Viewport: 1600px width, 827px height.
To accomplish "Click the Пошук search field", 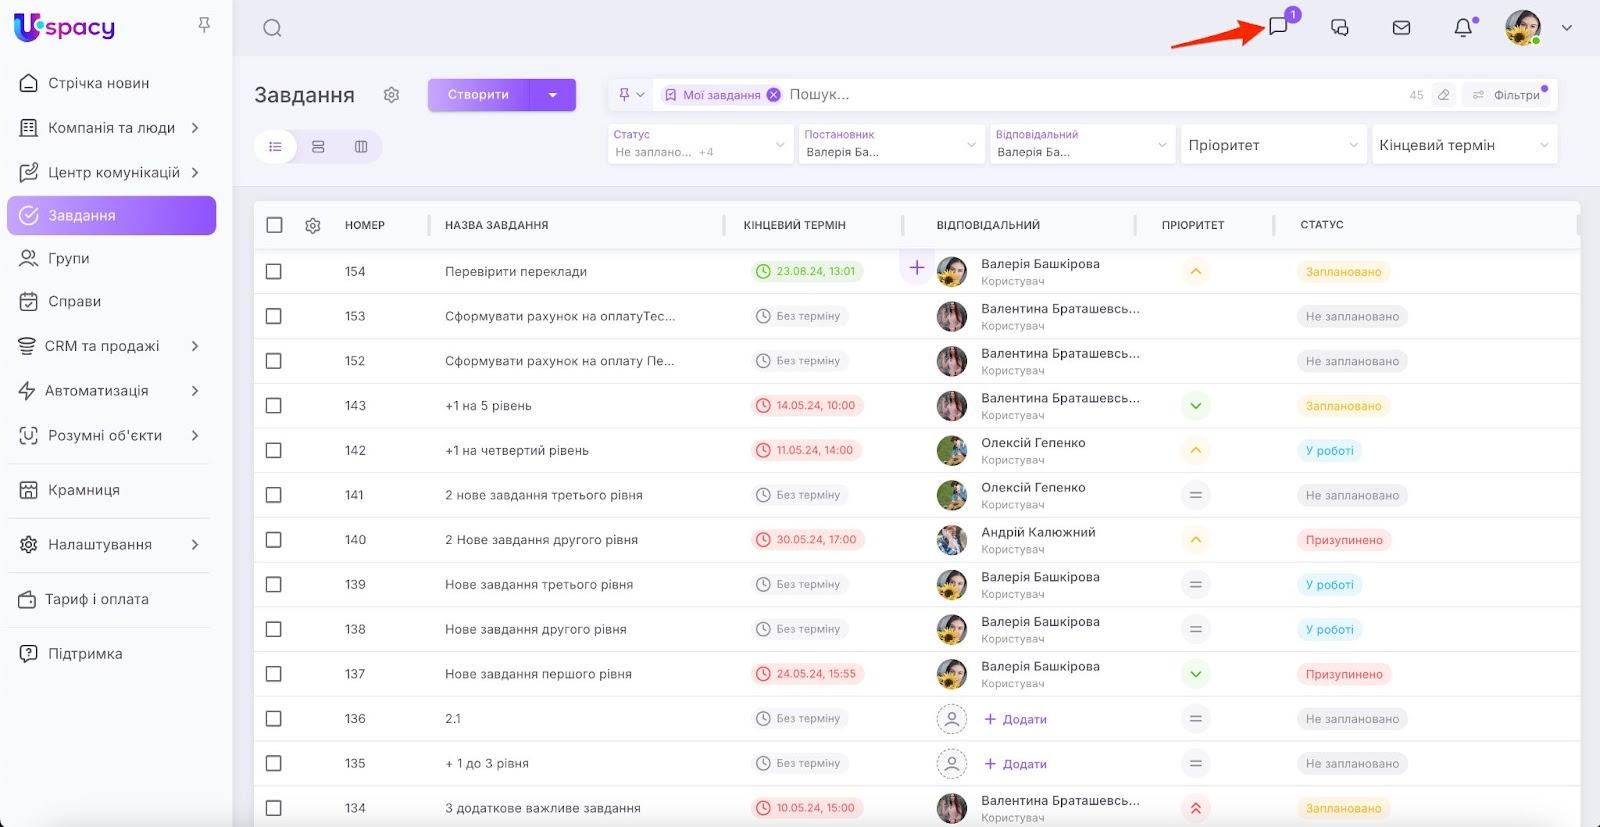I will click(1095, 95).
